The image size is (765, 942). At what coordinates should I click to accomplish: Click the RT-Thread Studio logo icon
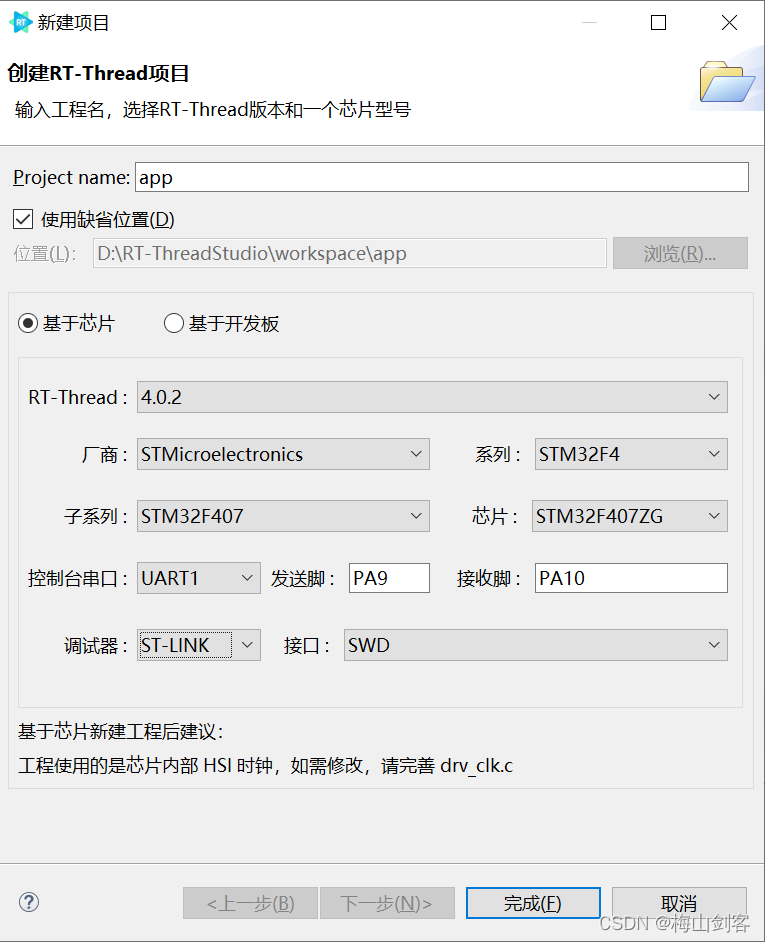pos(20,23)
